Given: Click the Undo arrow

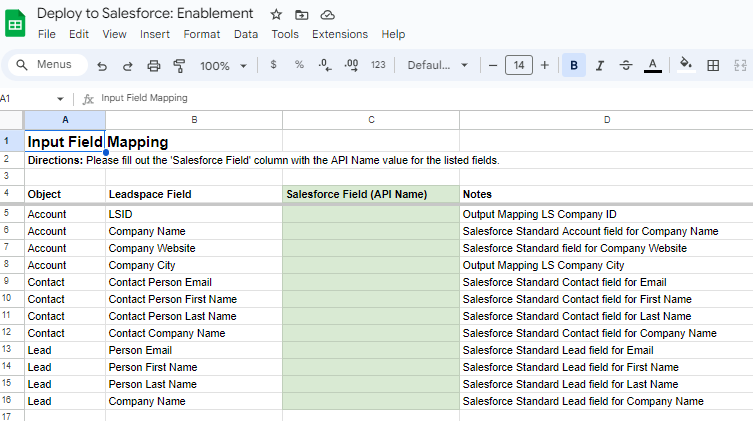Looking at the screenshot, I should click(x=102, y=65).
